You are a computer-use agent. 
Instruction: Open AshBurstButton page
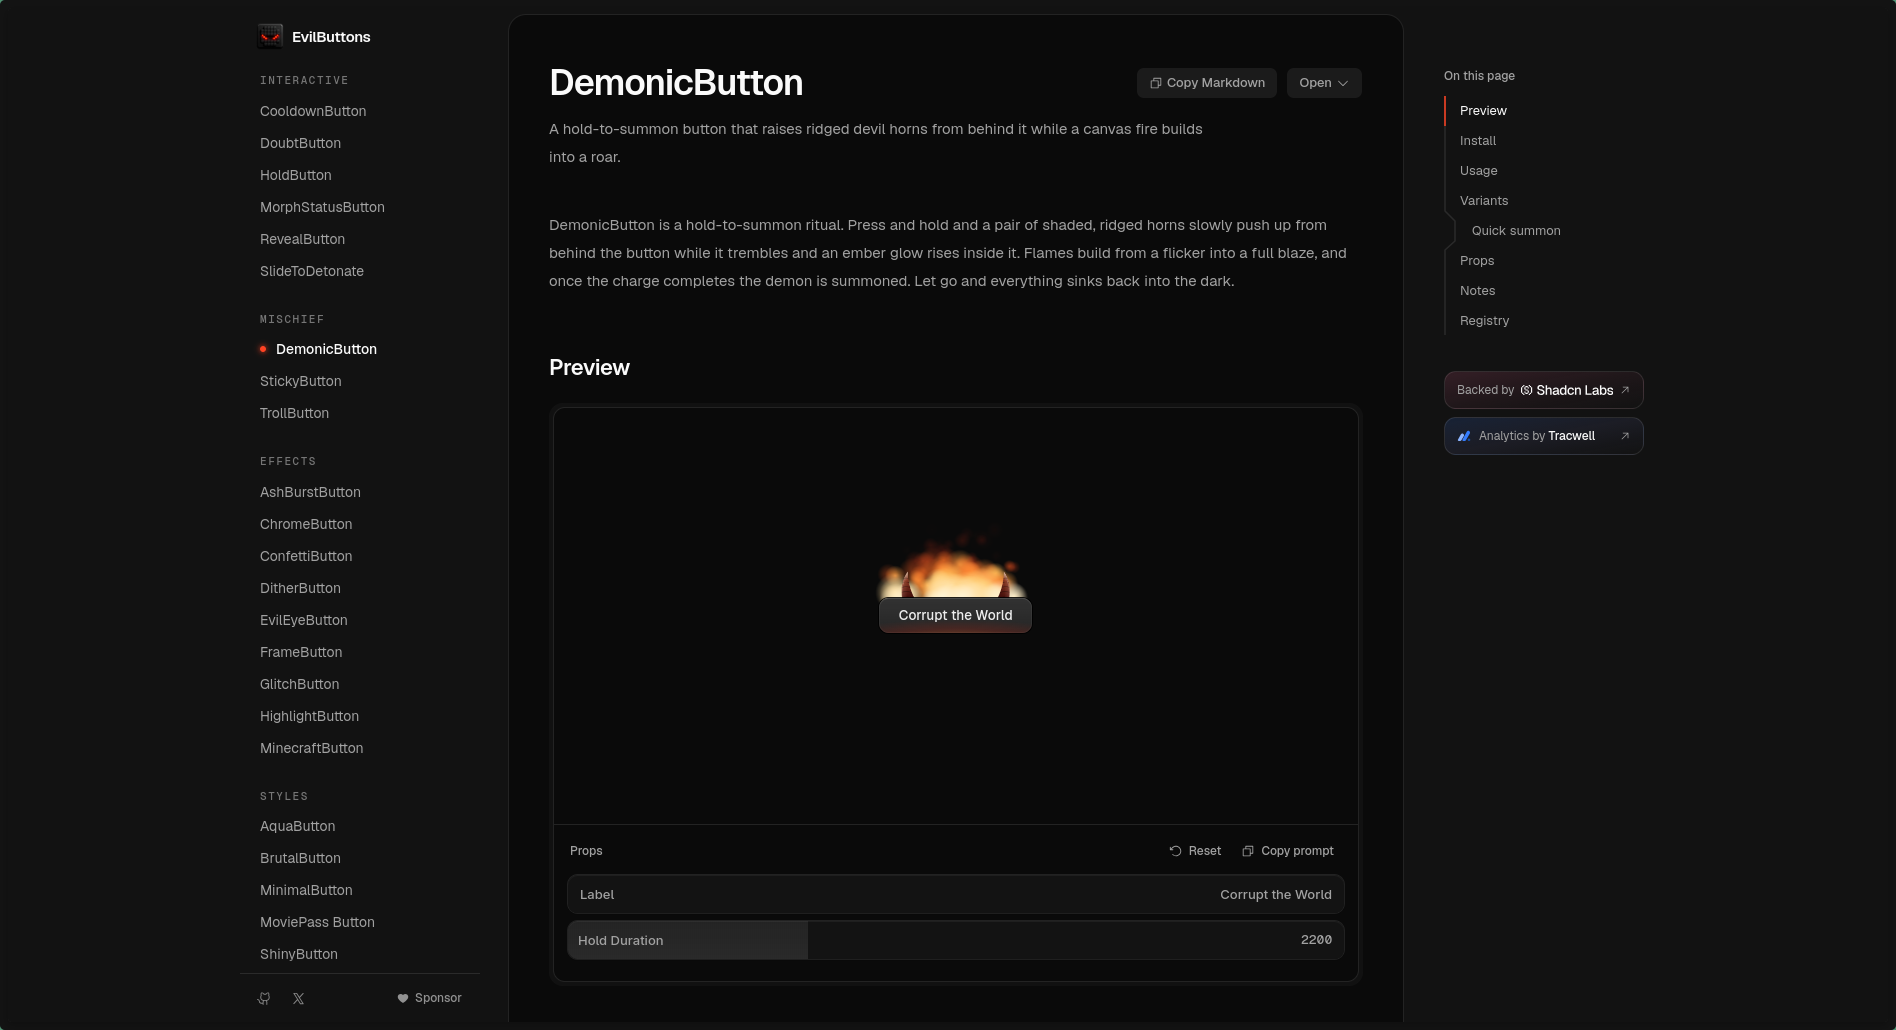point(310,492)
